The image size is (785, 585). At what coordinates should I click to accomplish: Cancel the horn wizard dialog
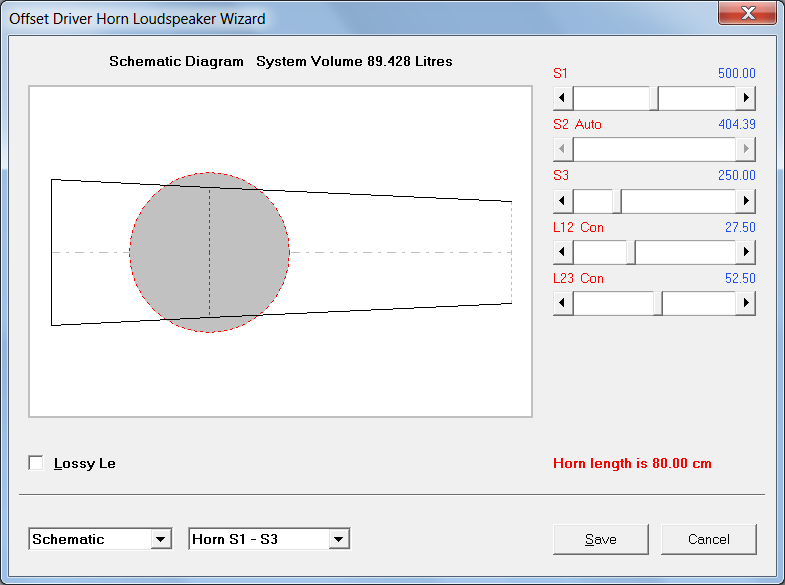708,539
